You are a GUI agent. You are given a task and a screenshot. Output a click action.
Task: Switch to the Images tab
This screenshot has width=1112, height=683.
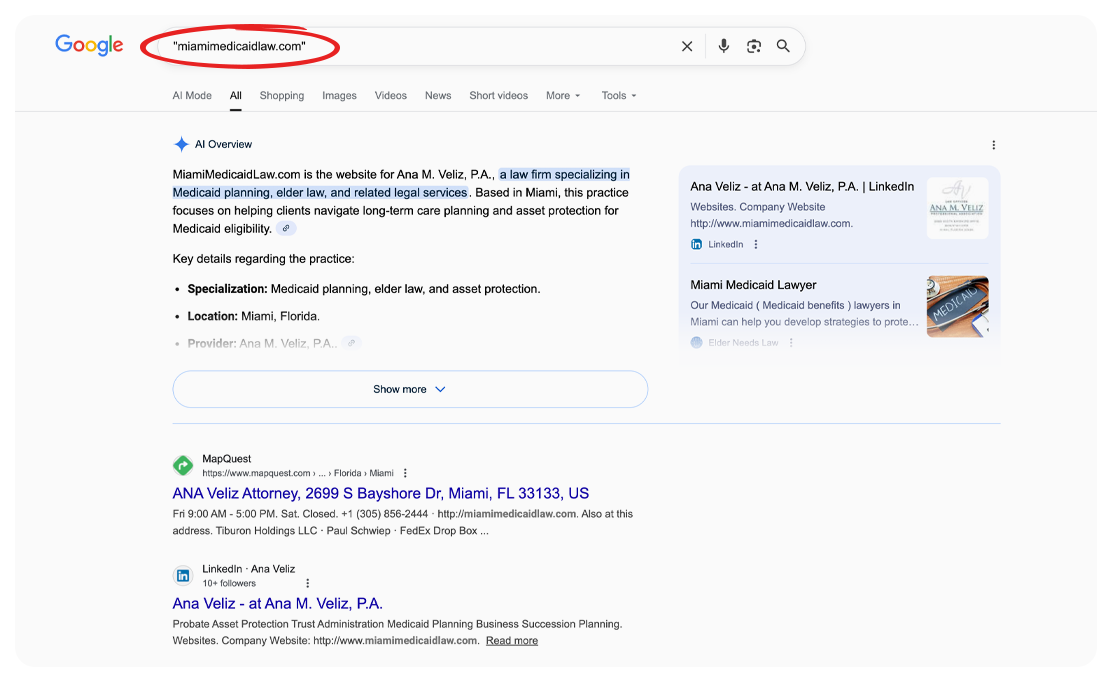(339, 96)
